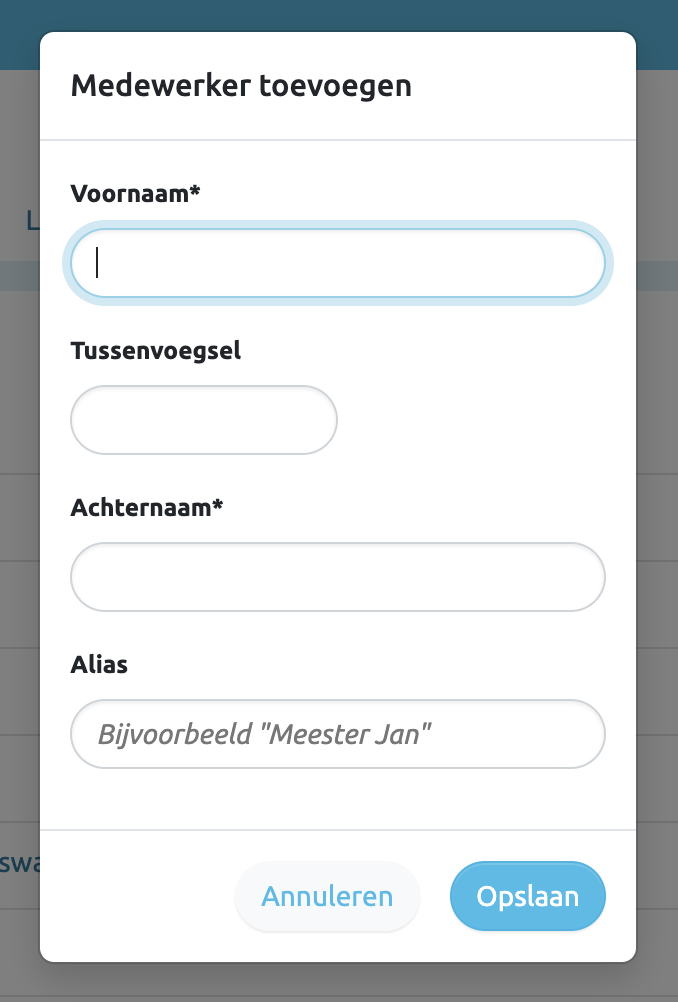The image size is (678, 1002).
Task: Click inside the Voornaam input field
Action: 337,263
